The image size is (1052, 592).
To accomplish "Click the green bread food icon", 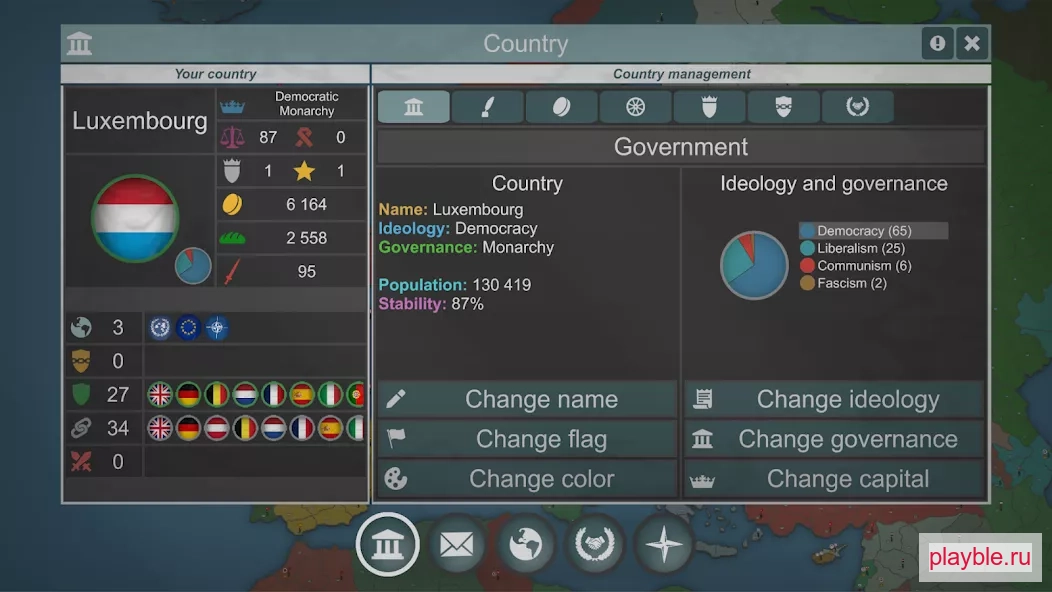I will 232,238.
